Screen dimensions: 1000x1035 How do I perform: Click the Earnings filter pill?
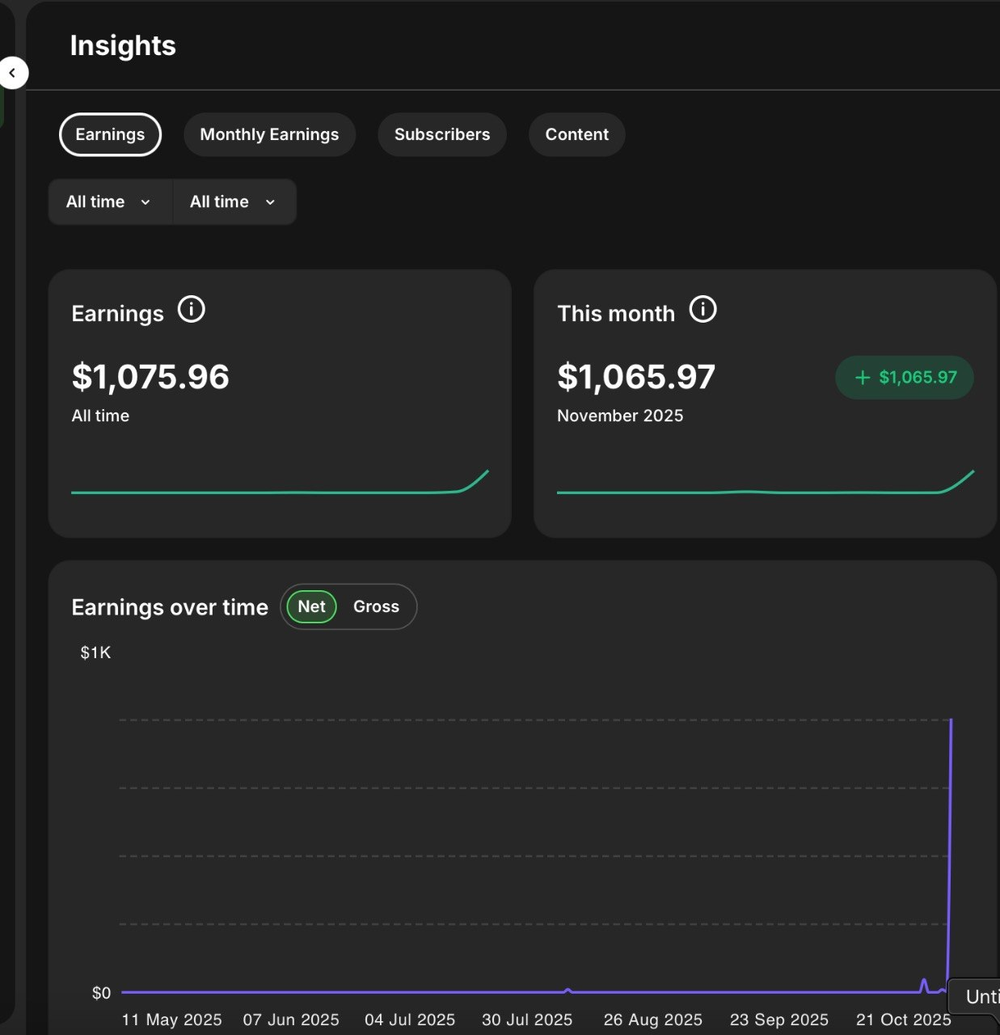(x=110, y=134)
